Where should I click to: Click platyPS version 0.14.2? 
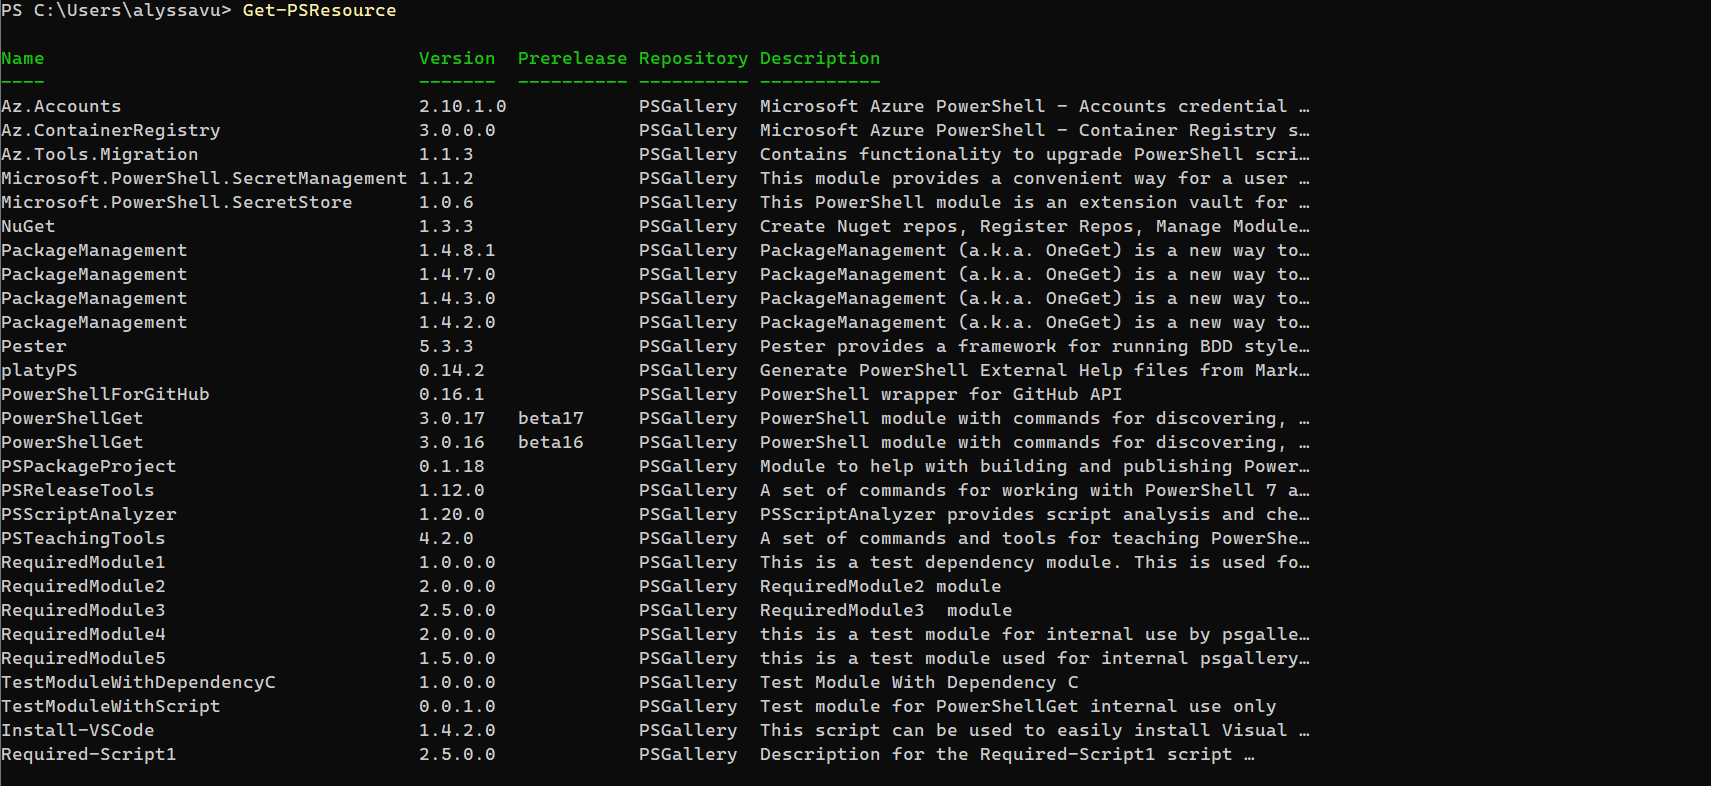point(452,370)
